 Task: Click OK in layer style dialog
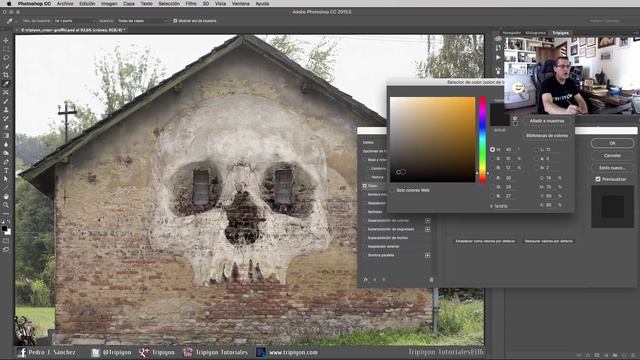612,143
